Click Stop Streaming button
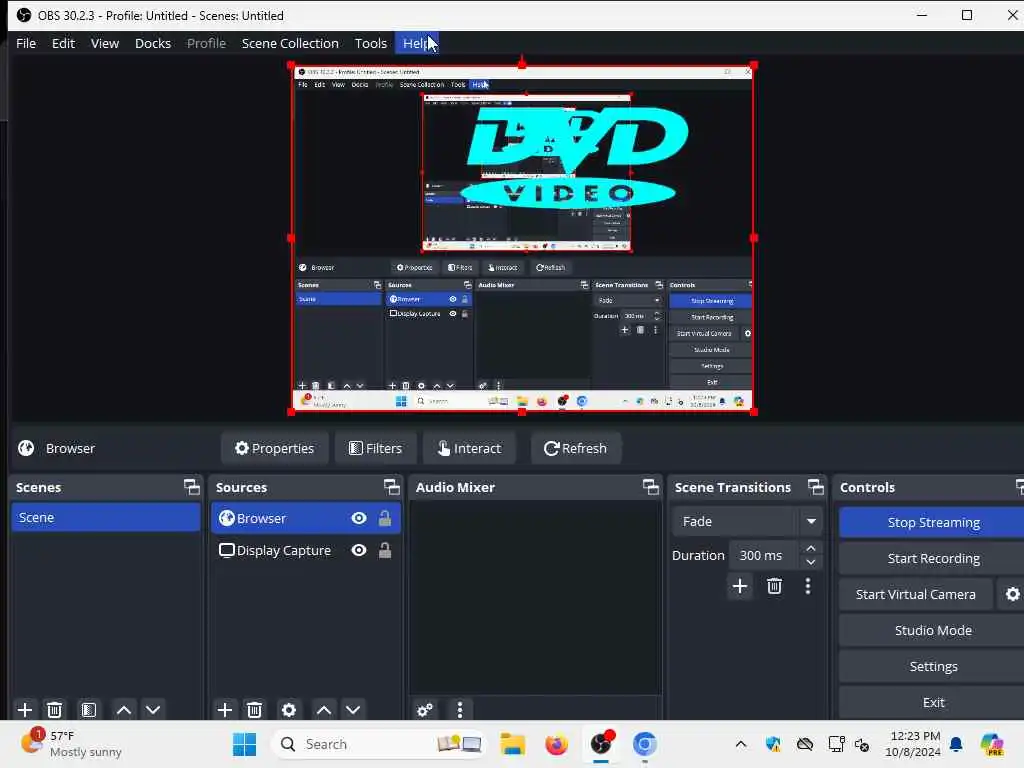Screen dimensions: 1024x768 coord(933,522)
